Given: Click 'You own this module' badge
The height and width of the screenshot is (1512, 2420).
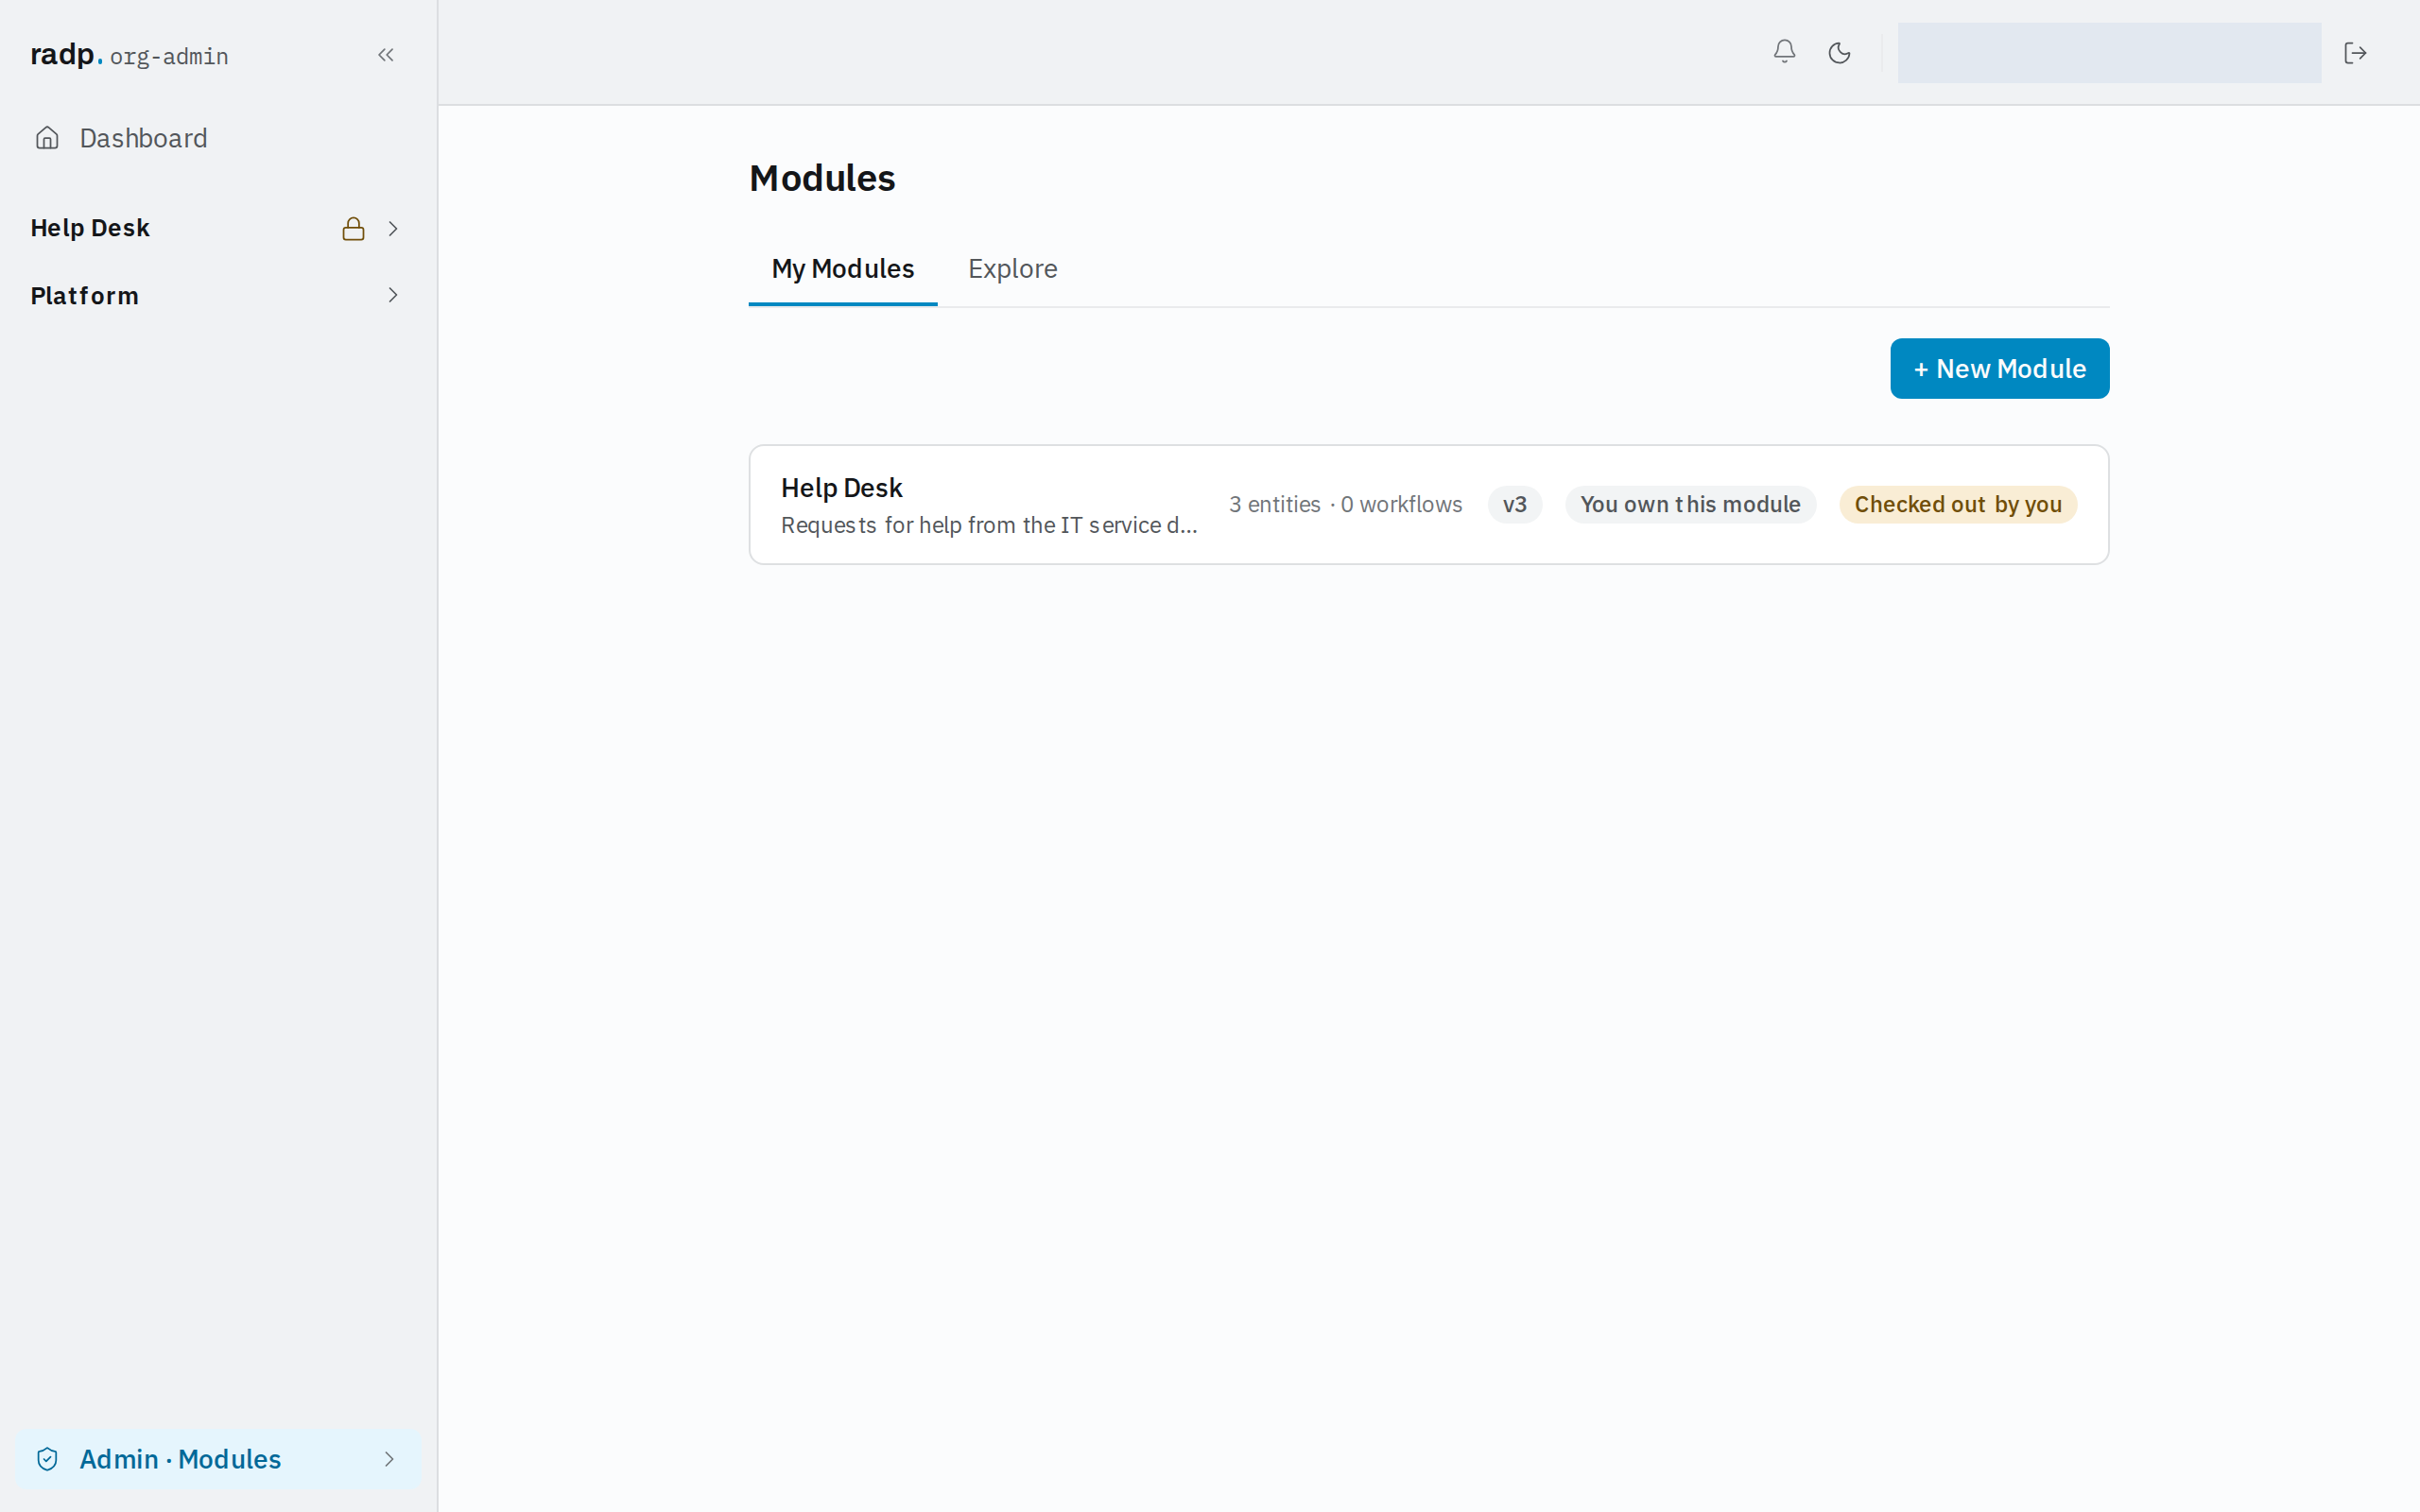Looking at the screenshot, I should [1690, 505].
